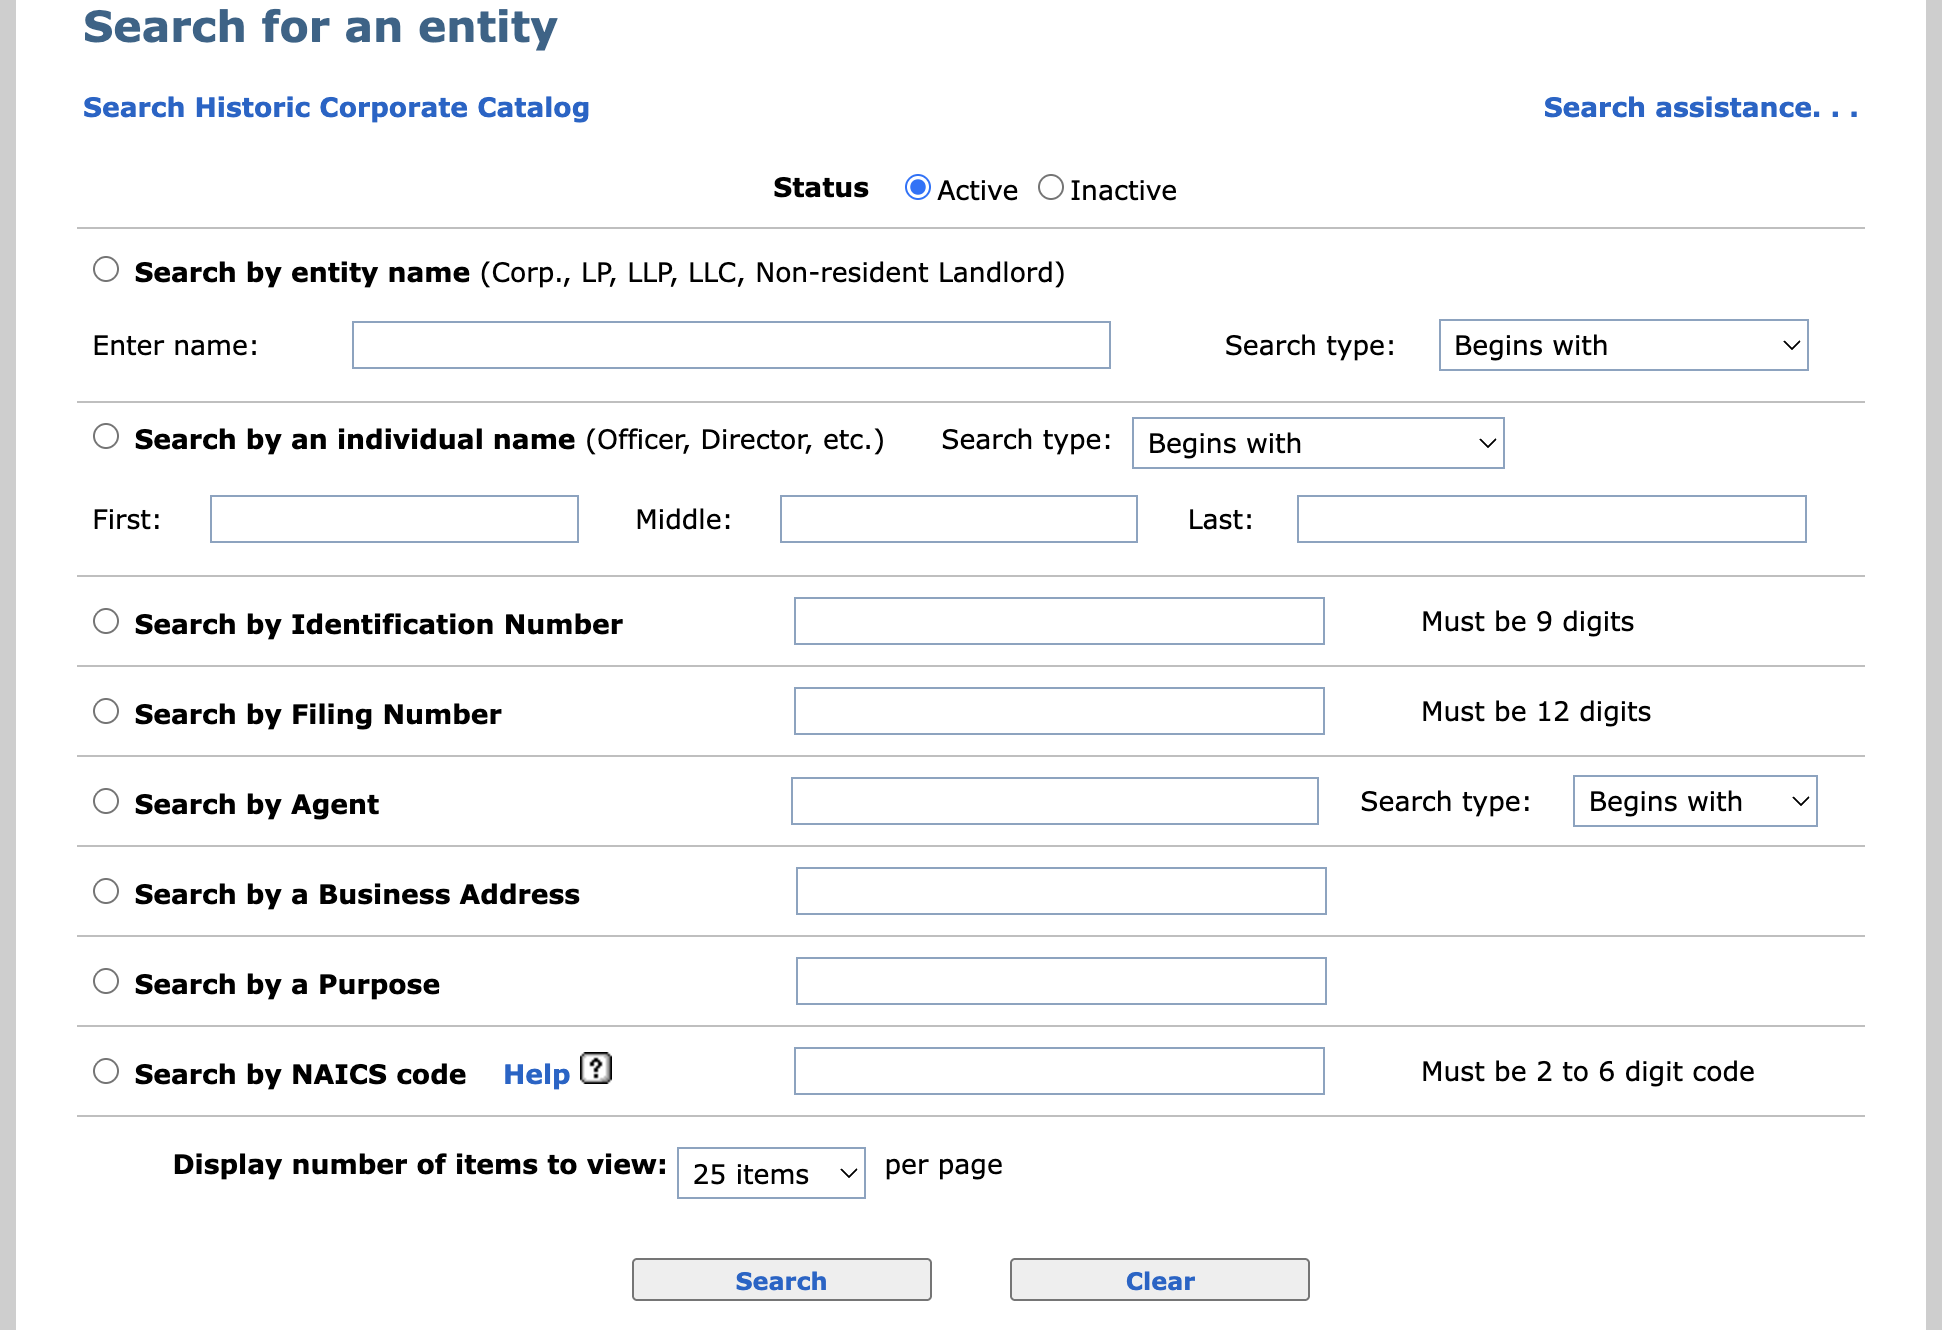Click the Business Address input field
This screenshot has height=1330, width=1942.
(x=1060, y=892)
